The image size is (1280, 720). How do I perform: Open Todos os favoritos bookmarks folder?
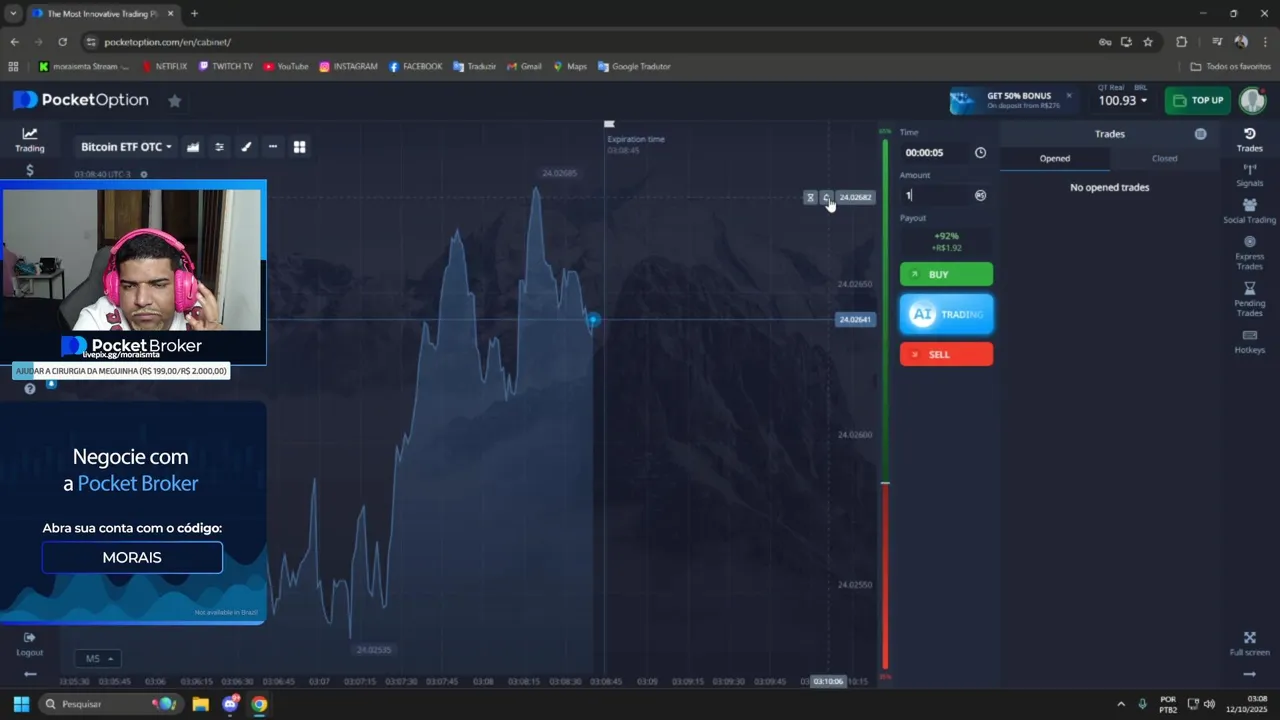click(1230, 67)
